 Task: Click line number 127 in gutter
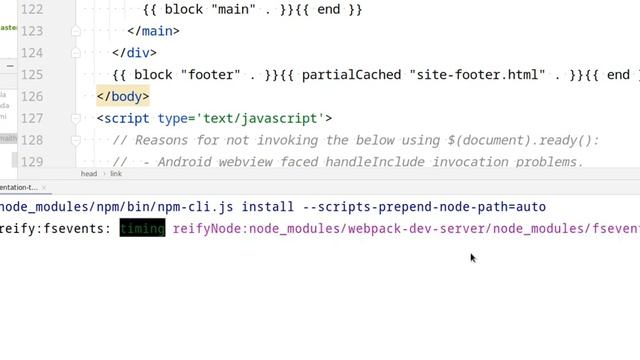point(32,118)
